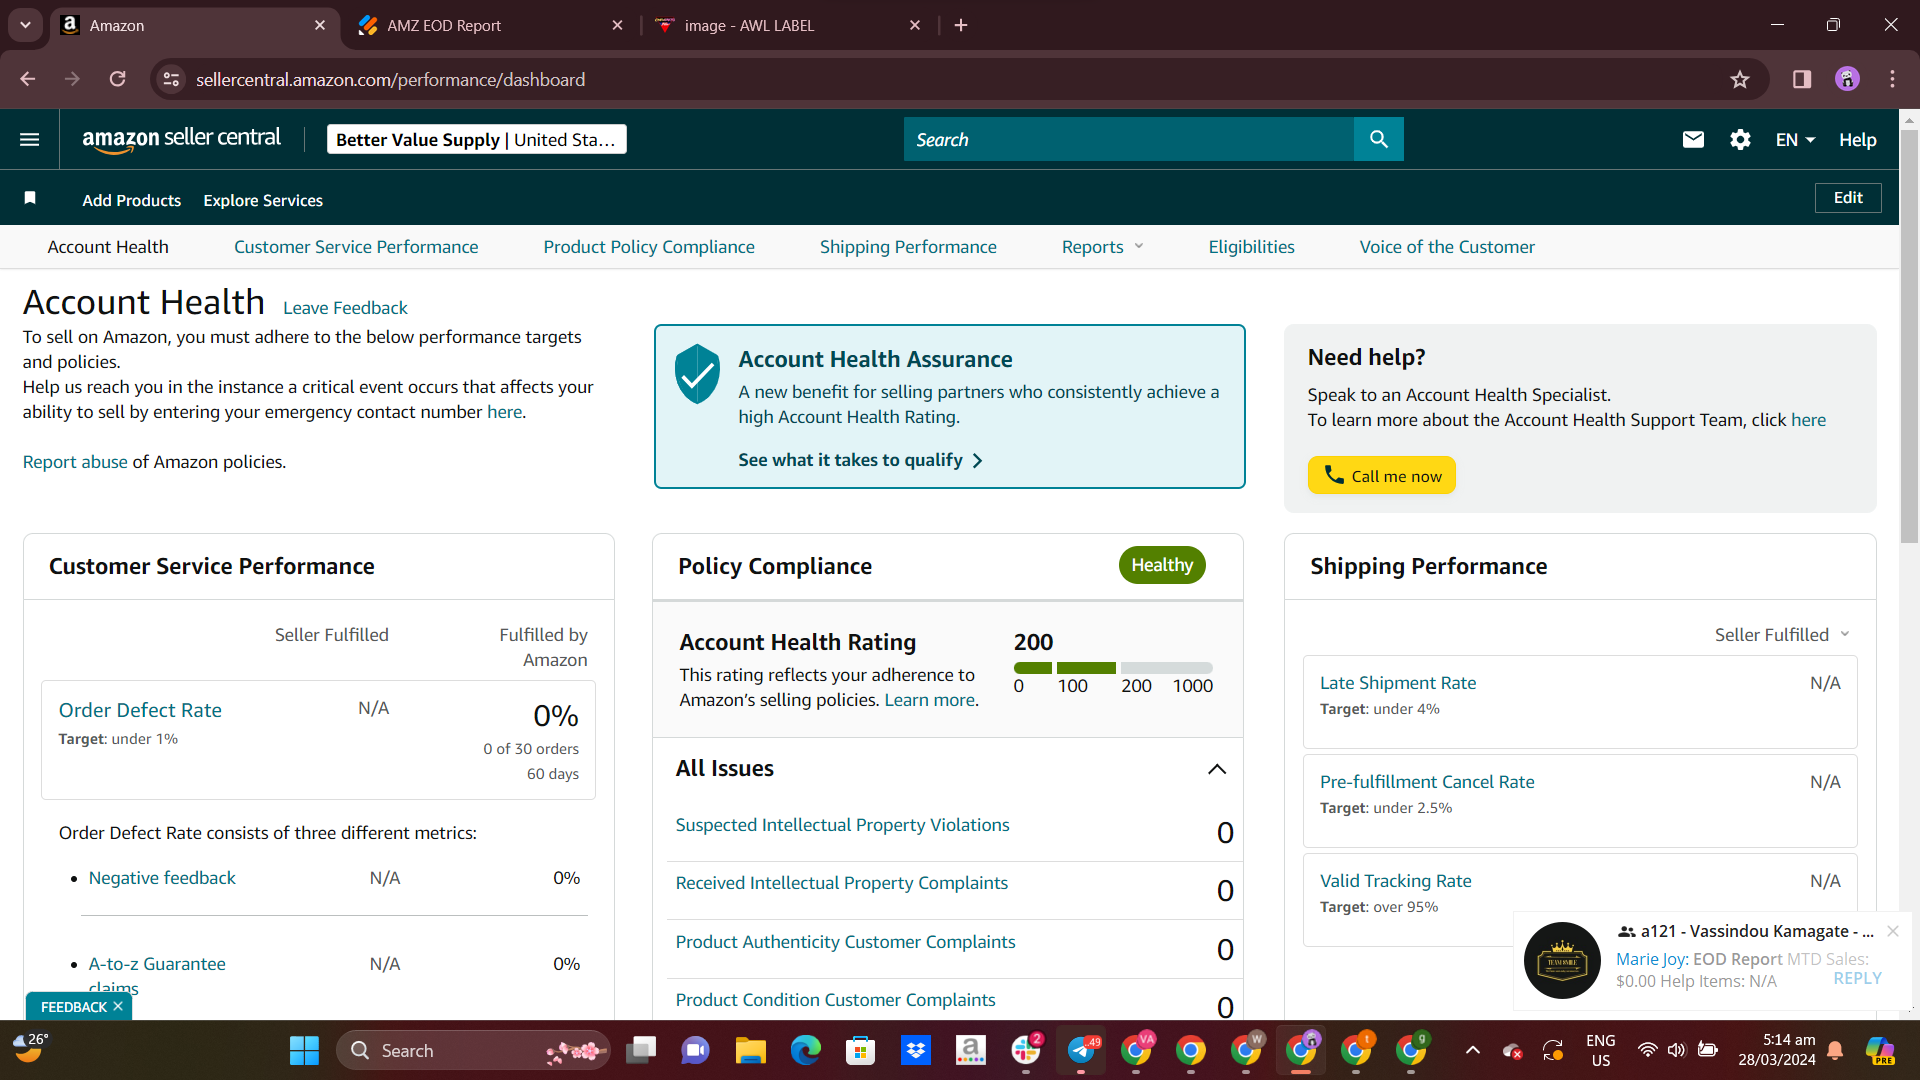Open a new browser tab

(961, 25)
